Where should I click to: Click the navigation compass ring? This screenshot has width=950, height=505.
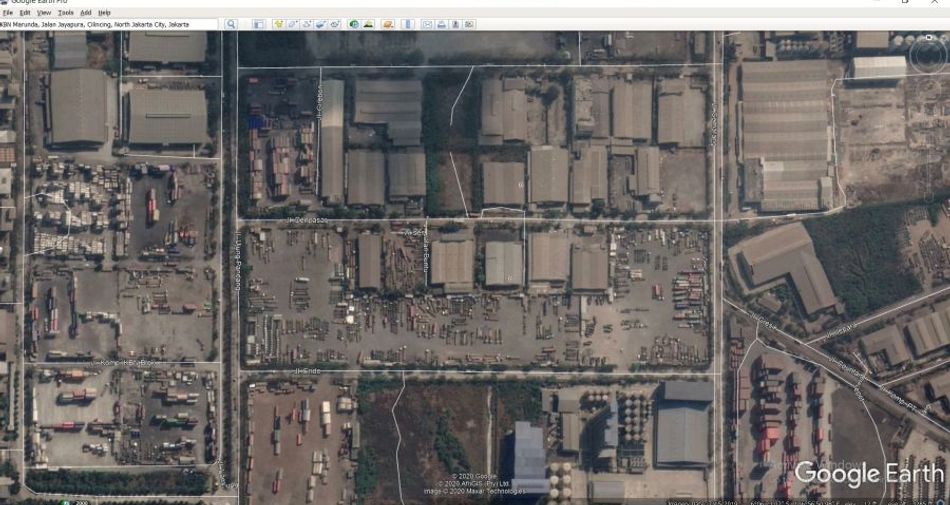(928, 55)
